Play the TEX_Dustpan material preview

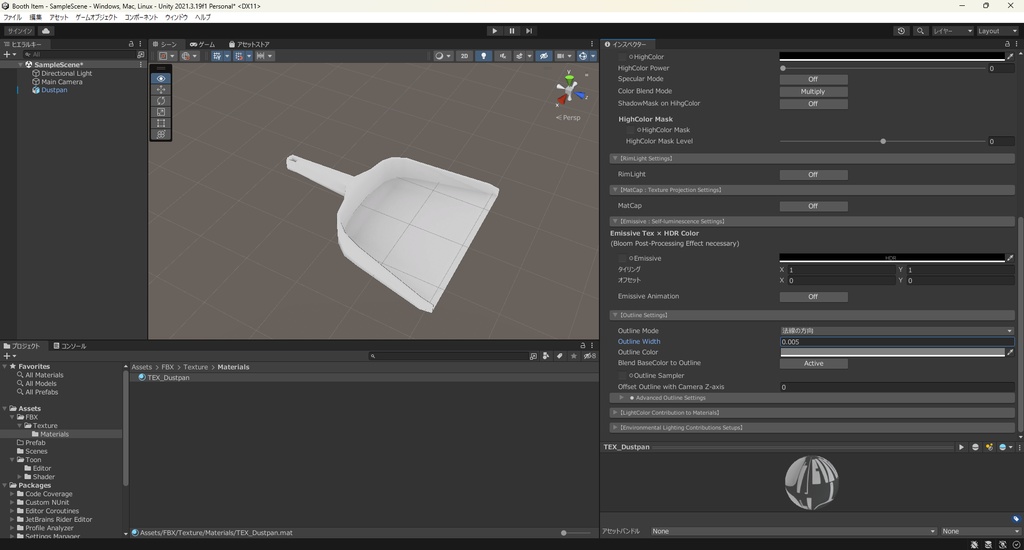[961, 447]
